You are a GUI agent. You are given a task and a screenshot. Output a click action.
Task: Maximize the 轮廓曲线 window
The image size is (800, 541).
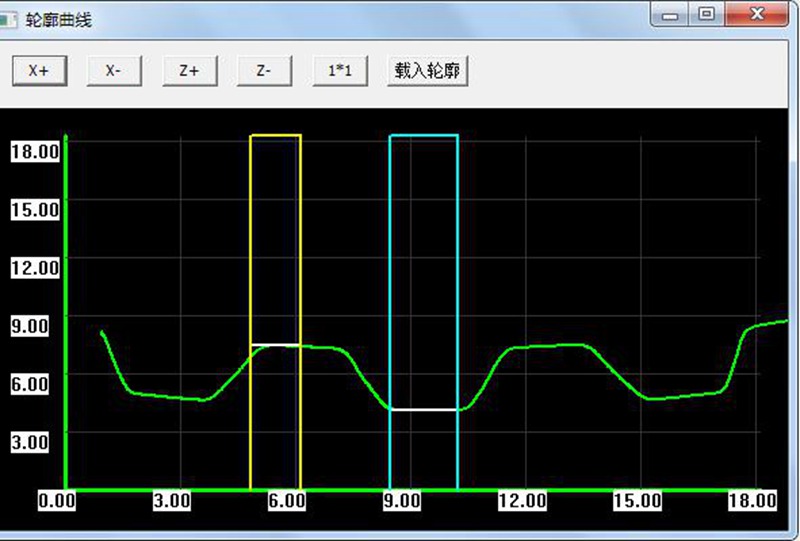tap(706, 15)
